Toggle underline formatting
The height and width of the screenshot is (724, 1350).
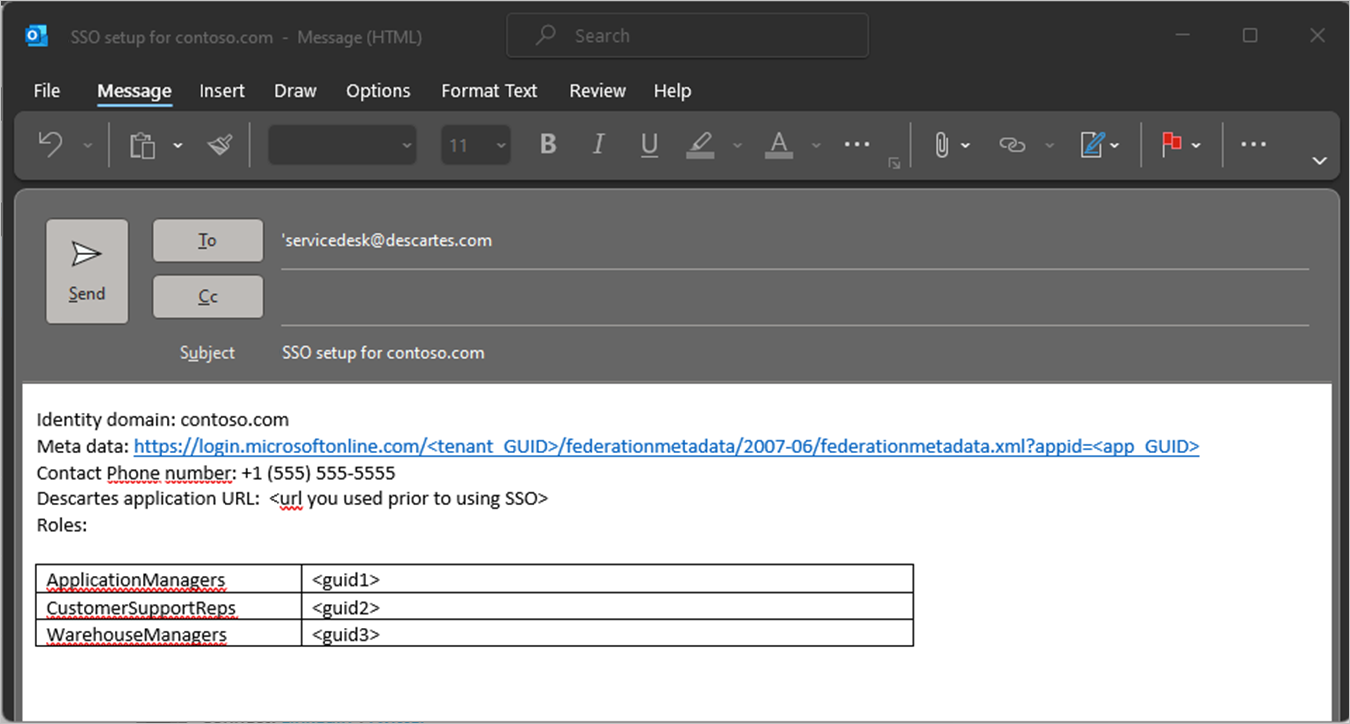point(649,144)
